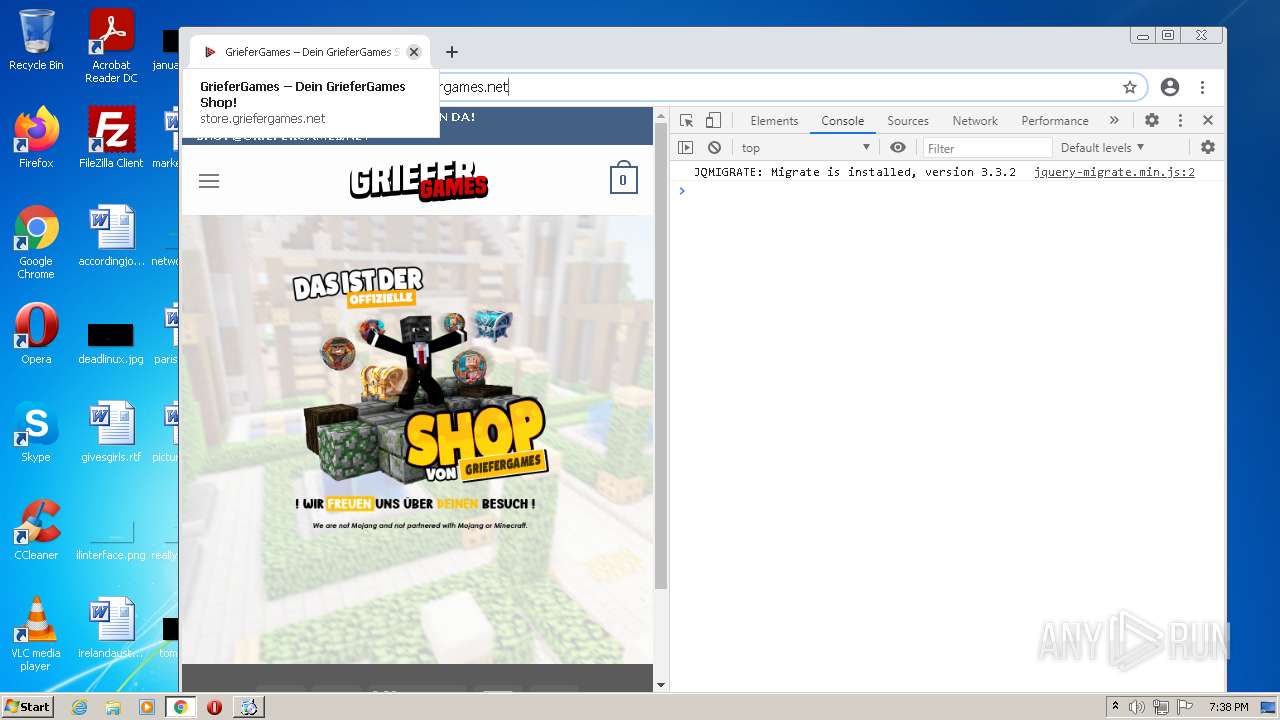Open the VLC media player desktop icon

click(x=36, y=634)
